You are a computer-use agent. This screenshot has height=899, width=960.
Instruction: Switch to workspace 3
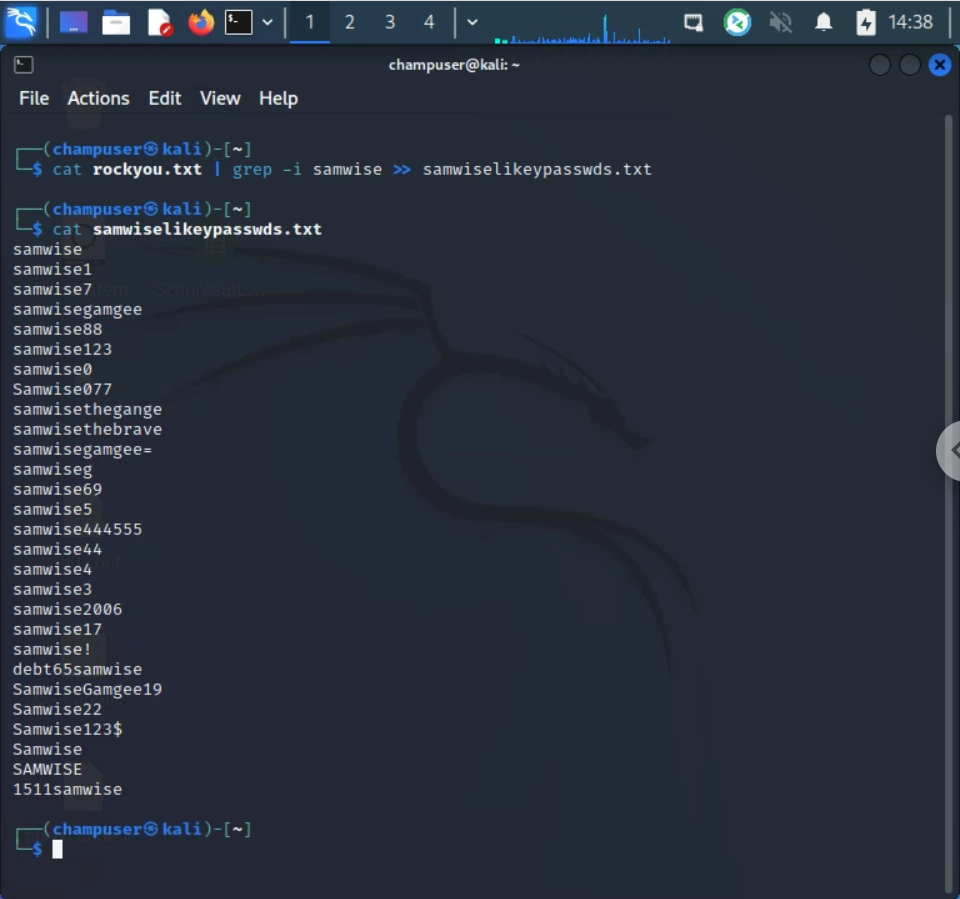[389, 23]
